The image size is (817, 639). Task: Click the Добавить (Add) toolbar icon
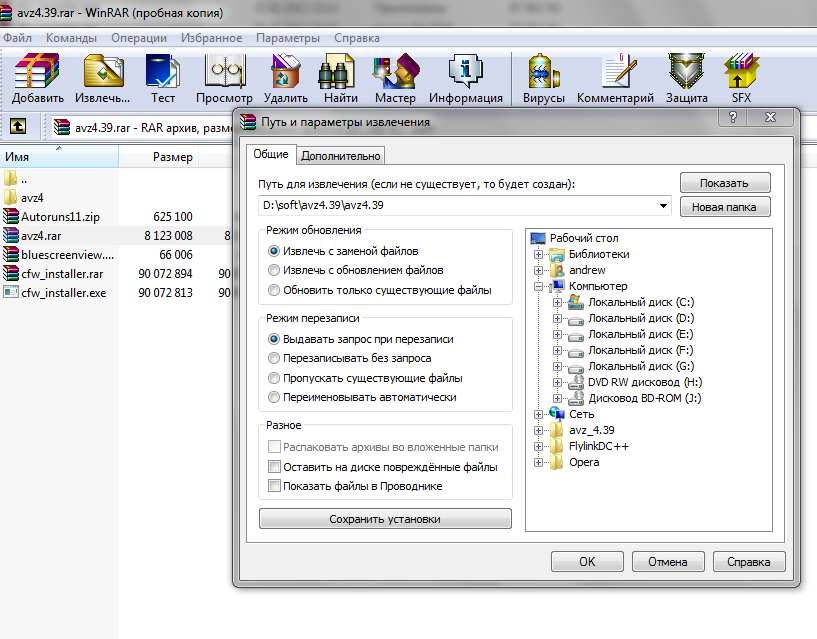coord(38,71)
